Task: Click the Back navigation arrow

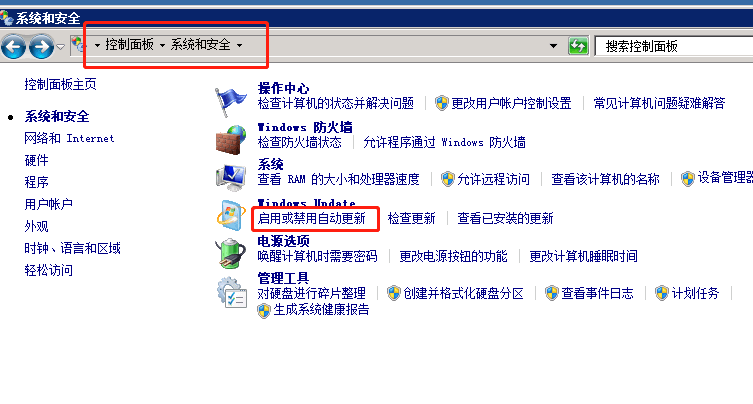Action: pyautogui.click(x=14, y=47)
